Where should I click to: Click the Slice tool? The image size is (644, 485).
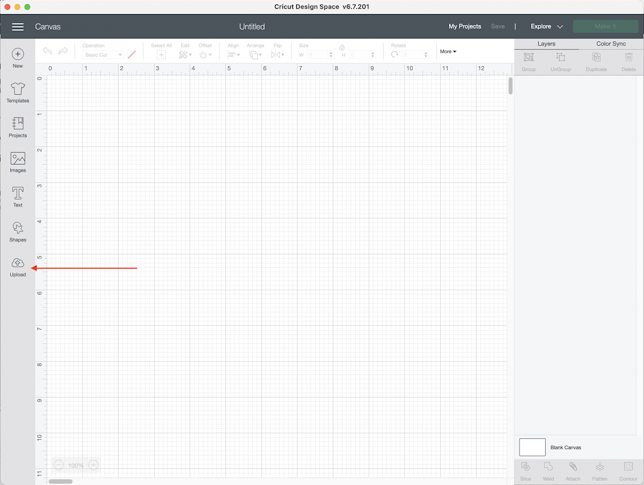pos(525,471)
